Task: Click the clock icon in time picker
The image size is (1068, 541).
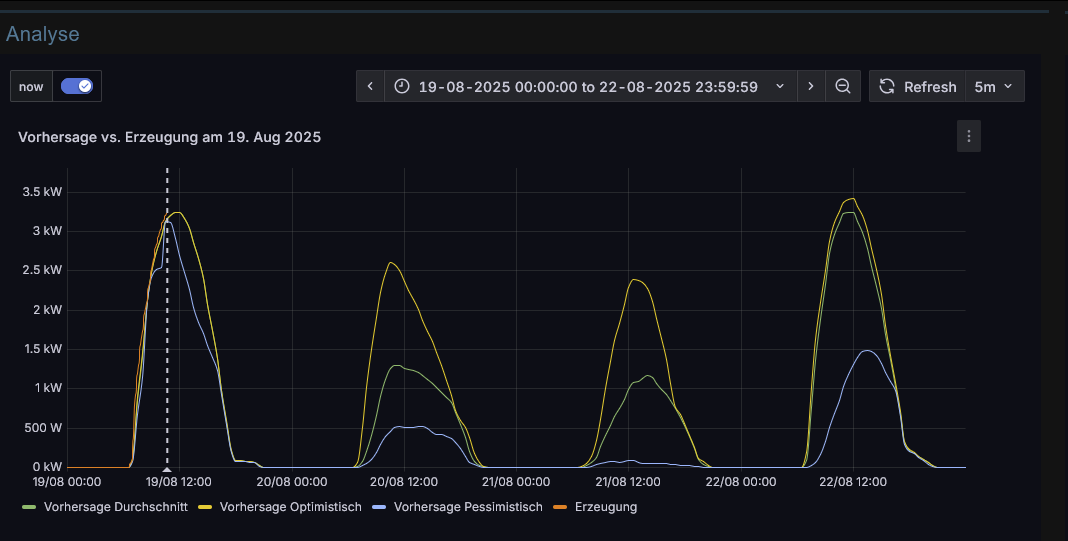Action: point(402,87)
